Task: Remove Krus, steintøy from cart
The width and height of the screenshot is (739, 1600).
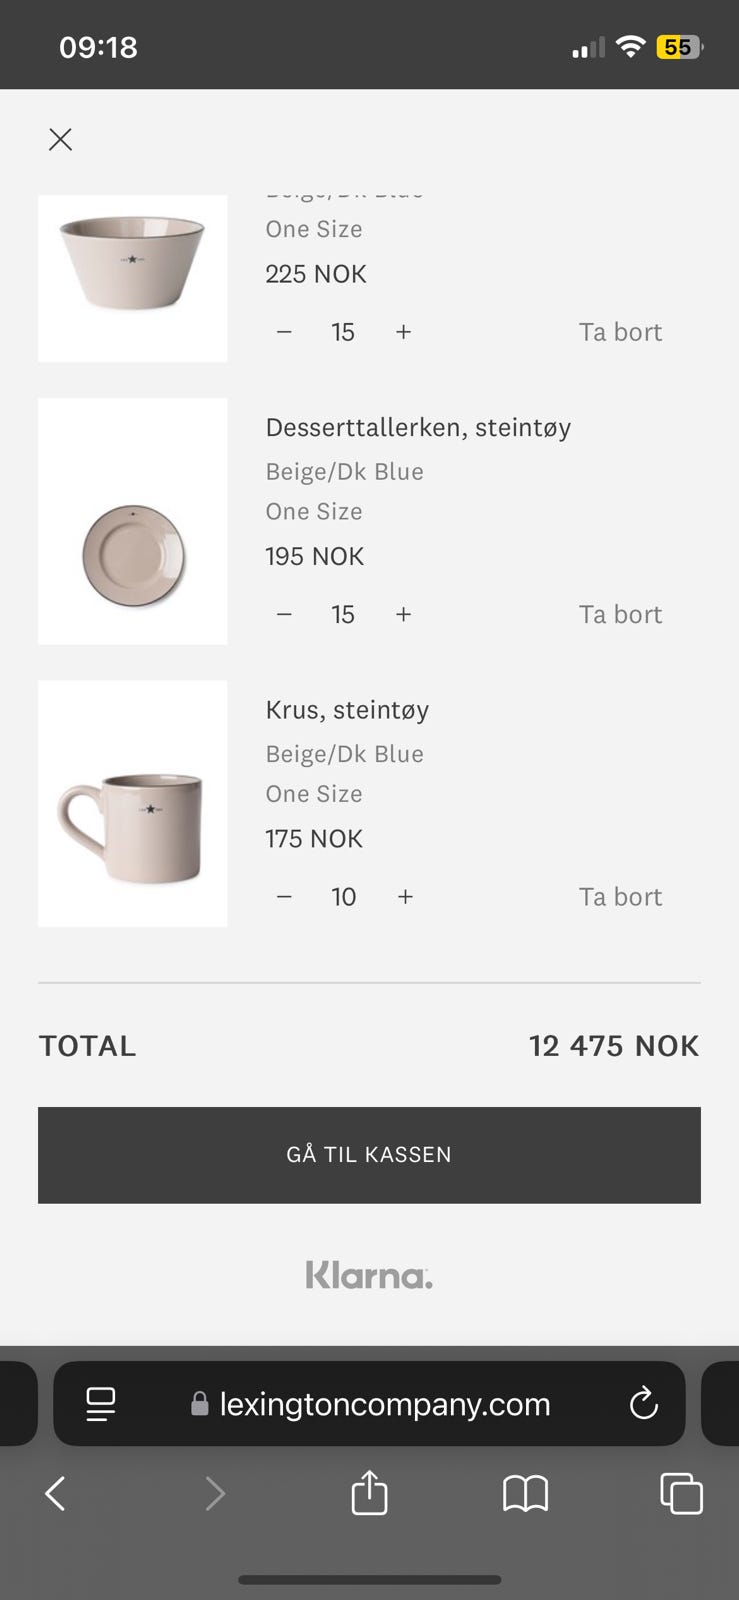Action: [x=620, y=896]
